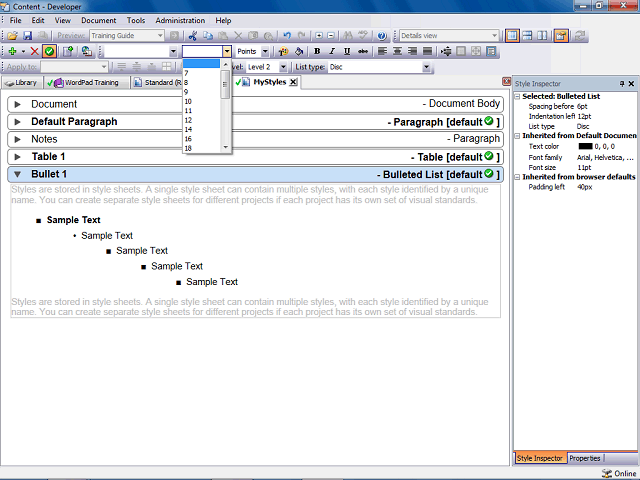Expand the Notes style row
This screenshot has height=480, width=640.
(18, 140)
